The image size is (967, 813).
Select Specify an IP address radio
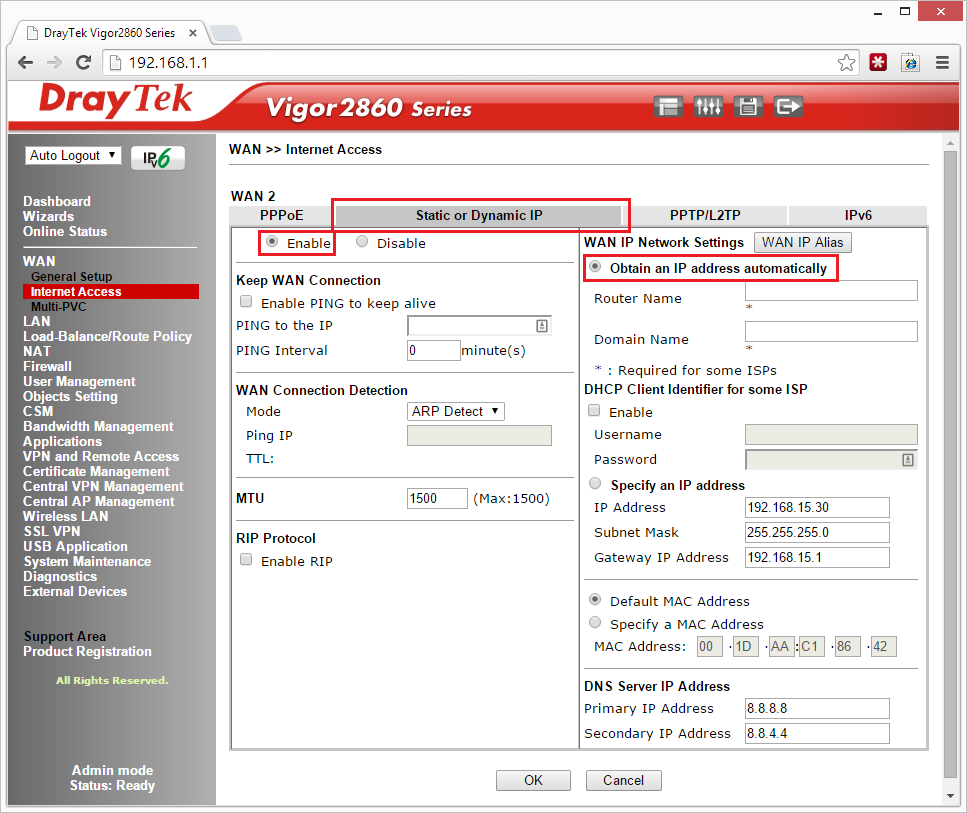[595, 484]
